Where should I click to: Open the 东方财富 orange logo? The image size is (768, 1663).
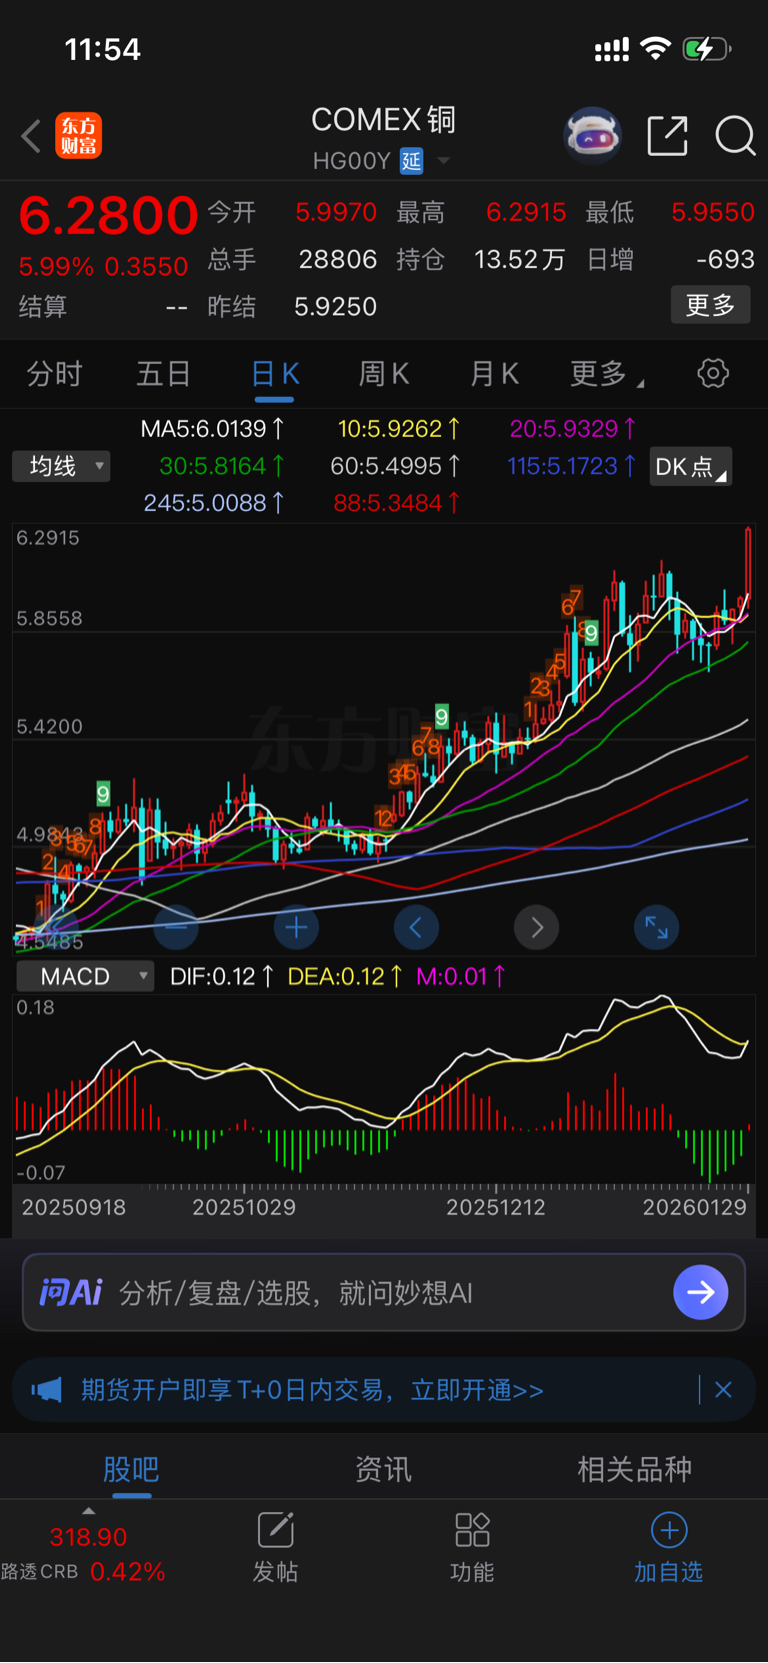point(78,136)
